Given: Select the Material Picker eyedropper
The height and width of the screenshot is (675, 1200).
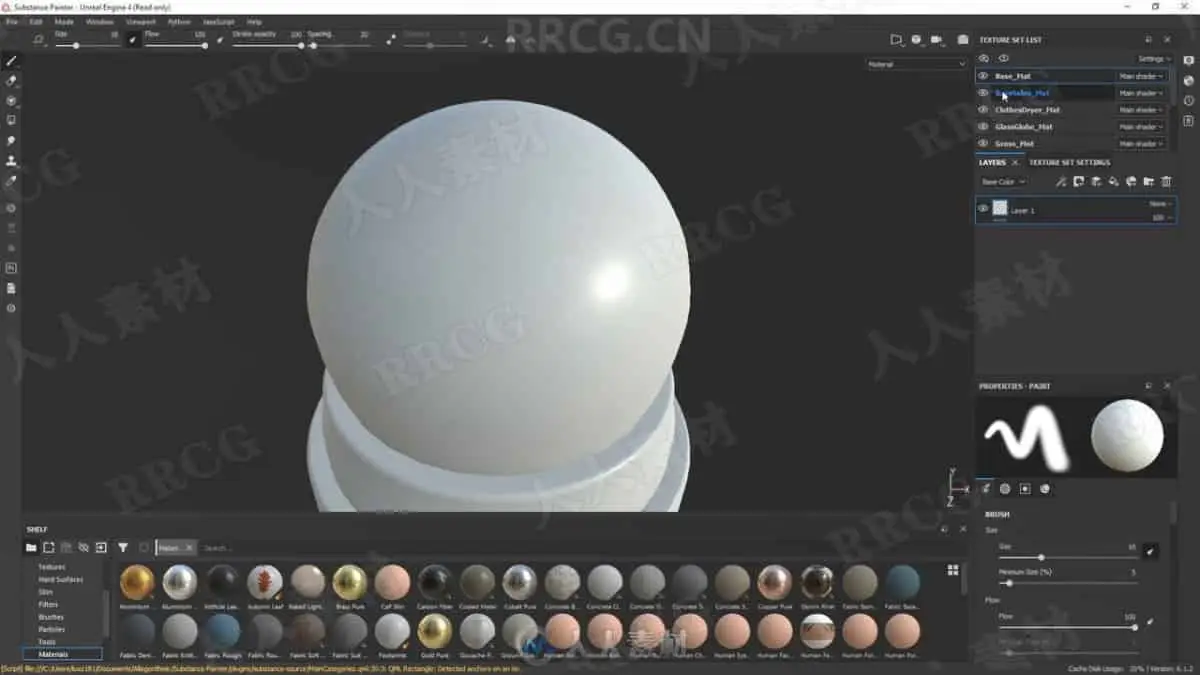Looking at the screenshot, I should coord(11,181).
